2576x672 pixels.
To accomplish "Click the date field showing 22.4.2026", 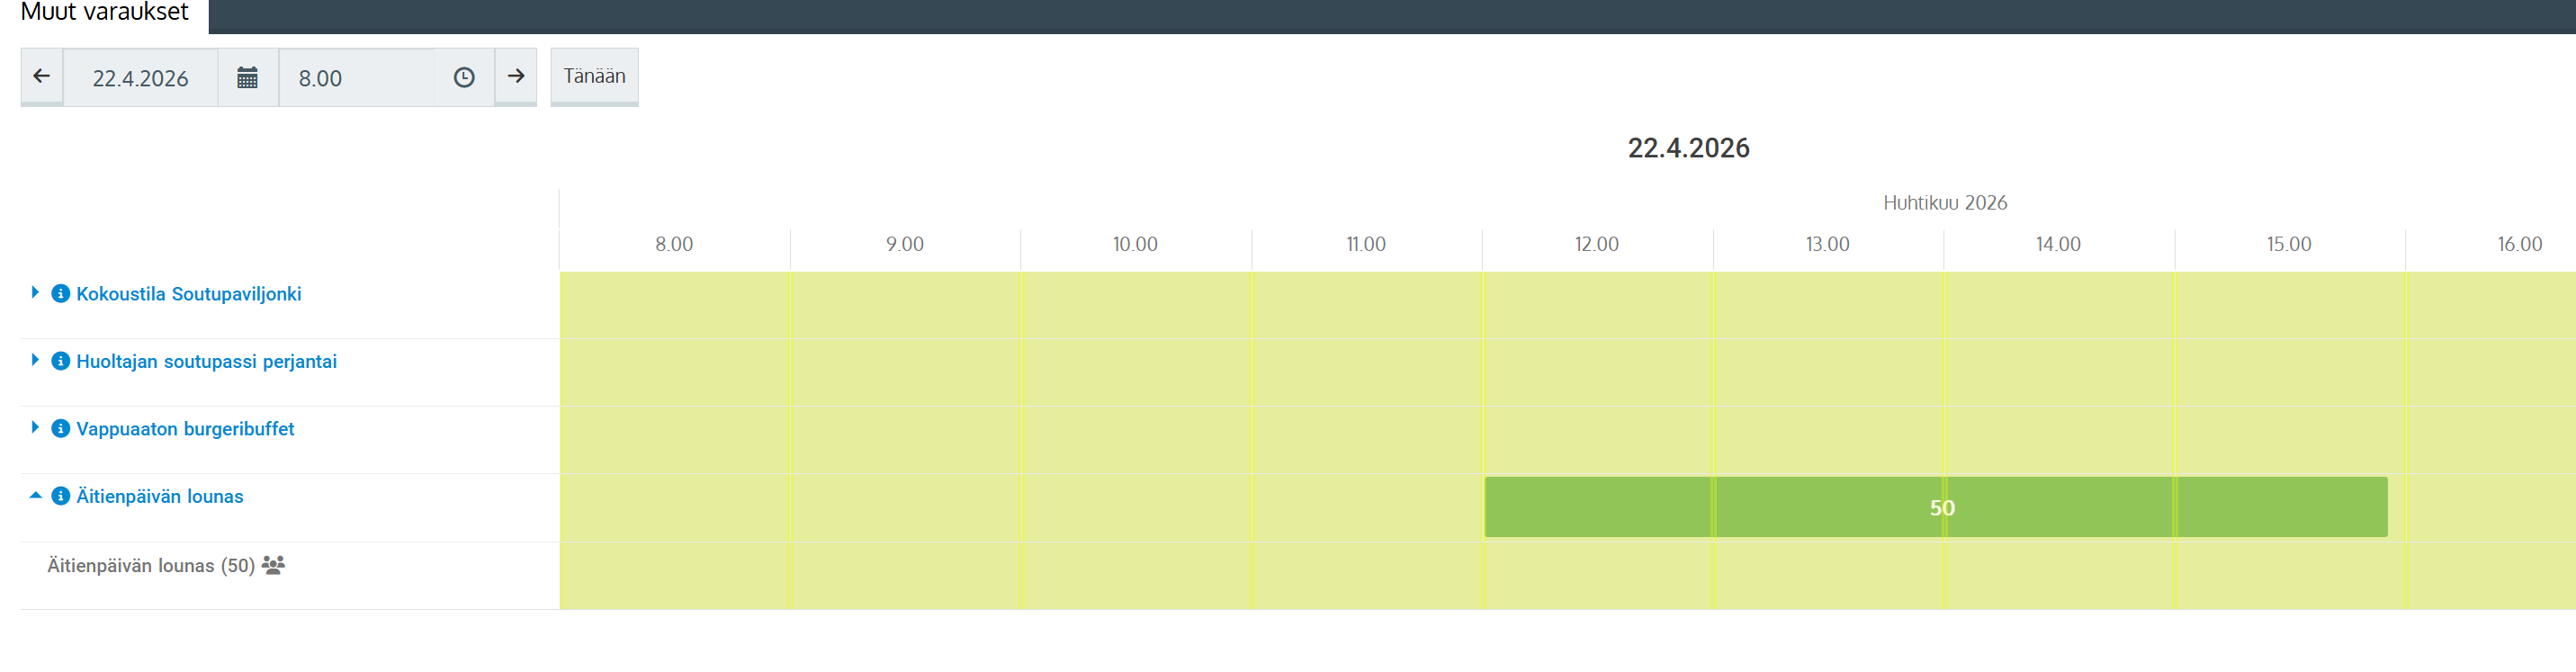I will pos(140,78).
